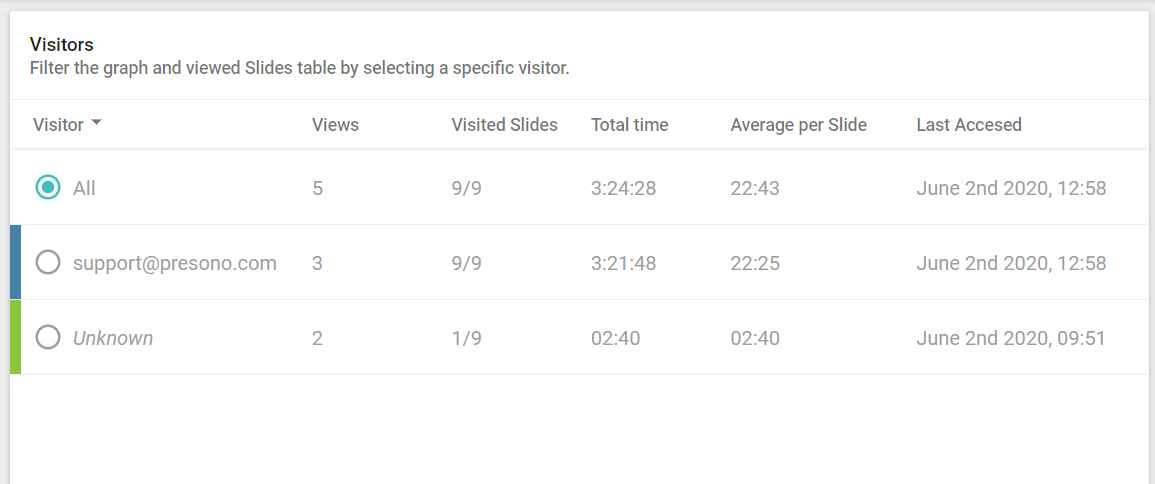This screenshot has height=484, width=1155.
Task: Select the Unknown visitor radio button
Action: (x=48, y=338)
